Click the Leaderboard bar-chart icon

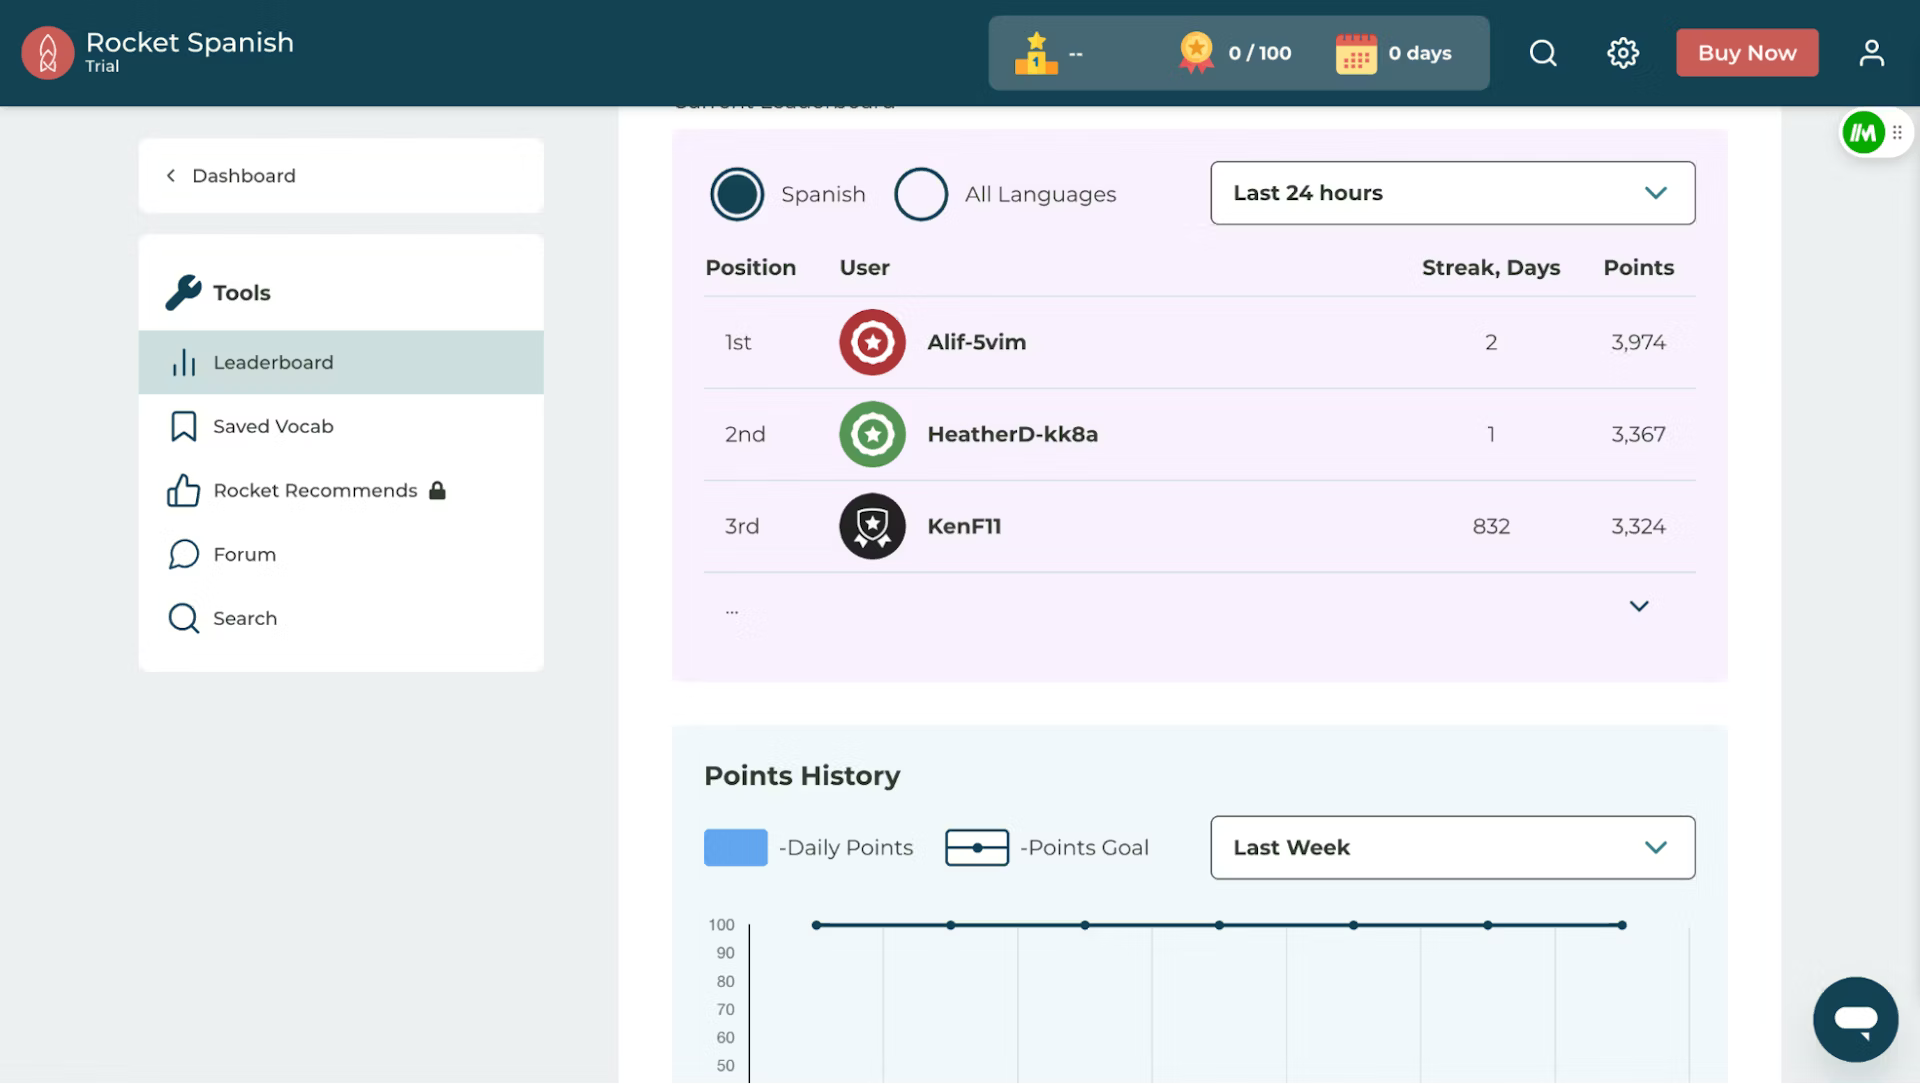coord(183,362)
